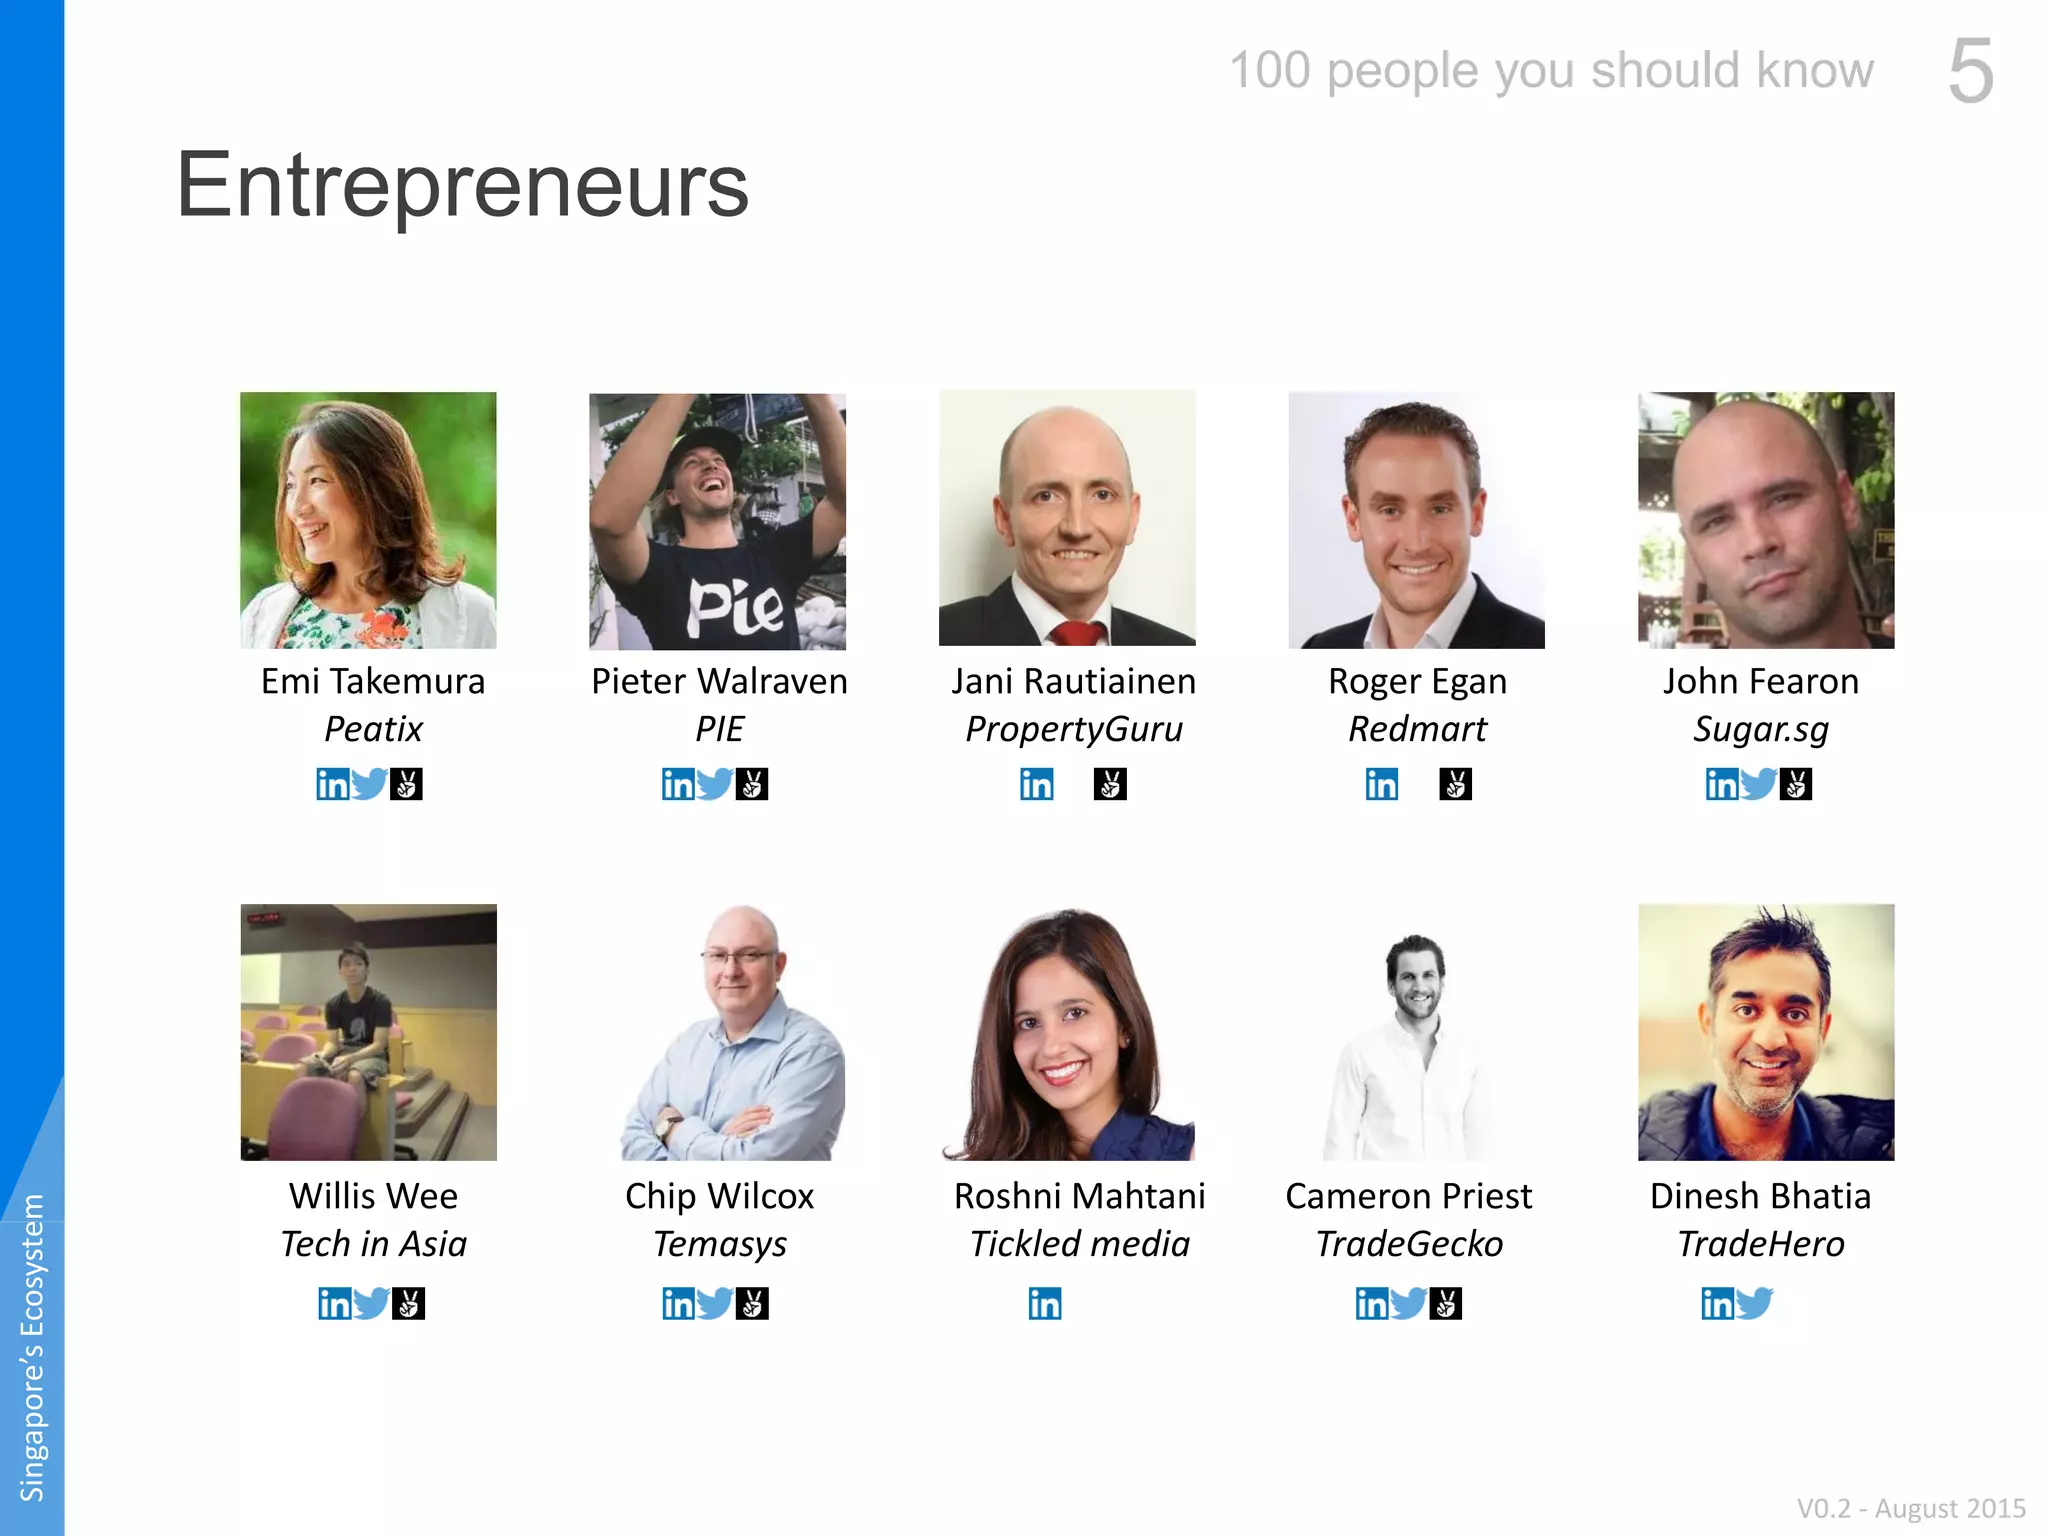The height and width of the screenshot is (1536, 2048).
Task: Click Roger Egan's LinkedIn icon
Action: 1382,785
